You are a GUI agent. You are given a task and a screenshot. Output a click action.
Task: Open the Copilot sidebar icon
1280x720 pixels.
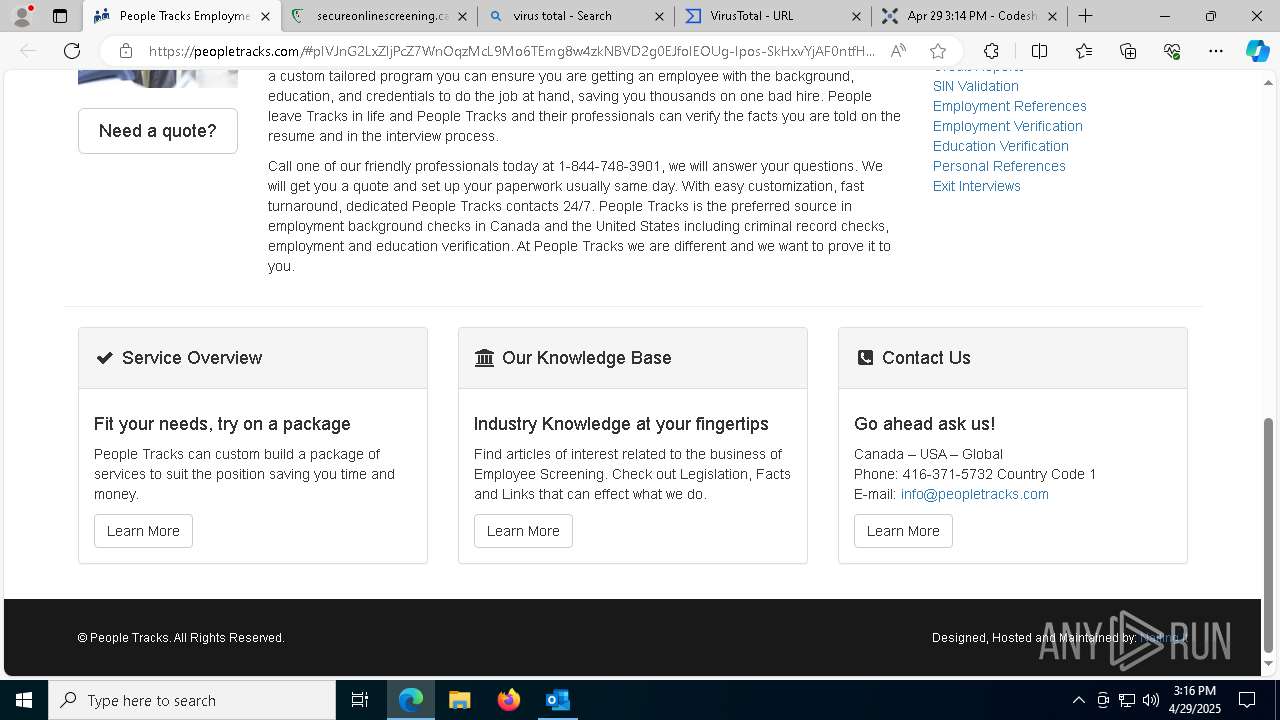[1257, 51]
